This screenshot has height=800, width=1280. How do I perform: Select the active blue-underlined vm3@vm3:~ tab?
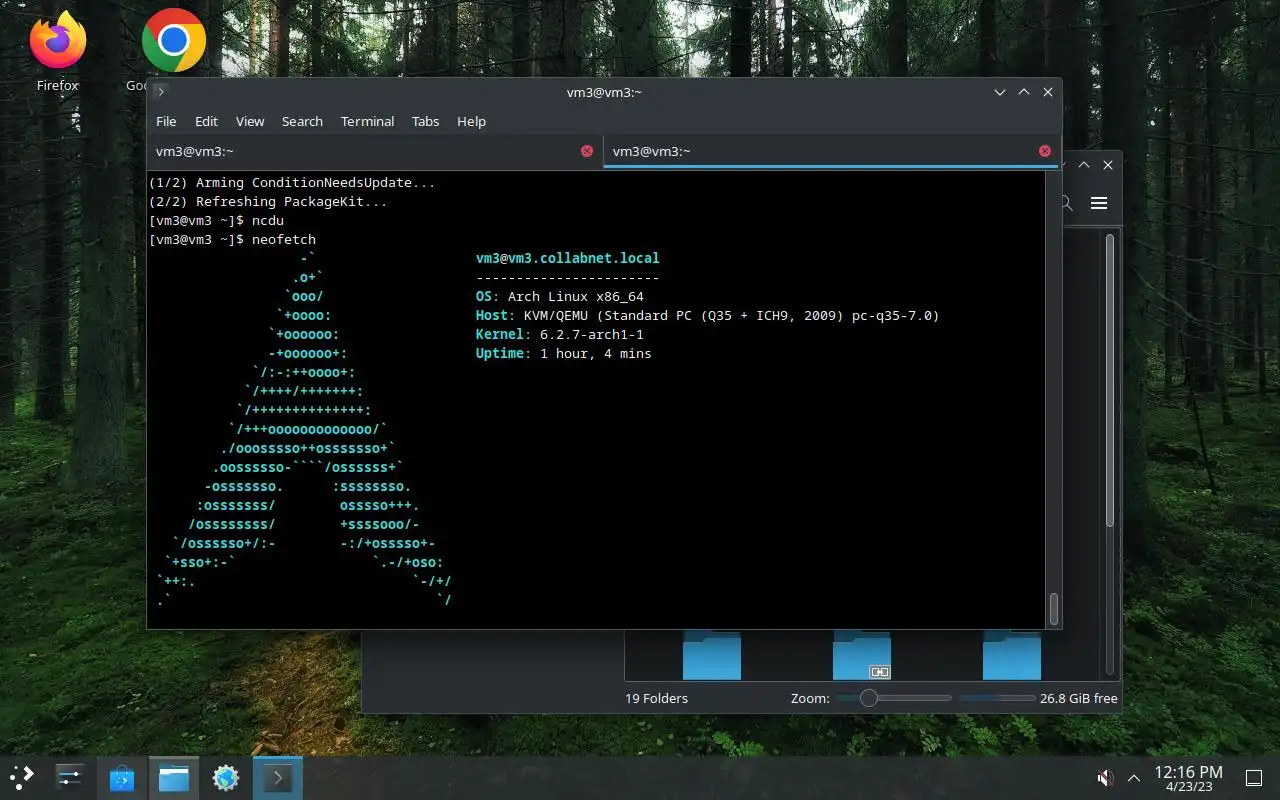(832, 151)
